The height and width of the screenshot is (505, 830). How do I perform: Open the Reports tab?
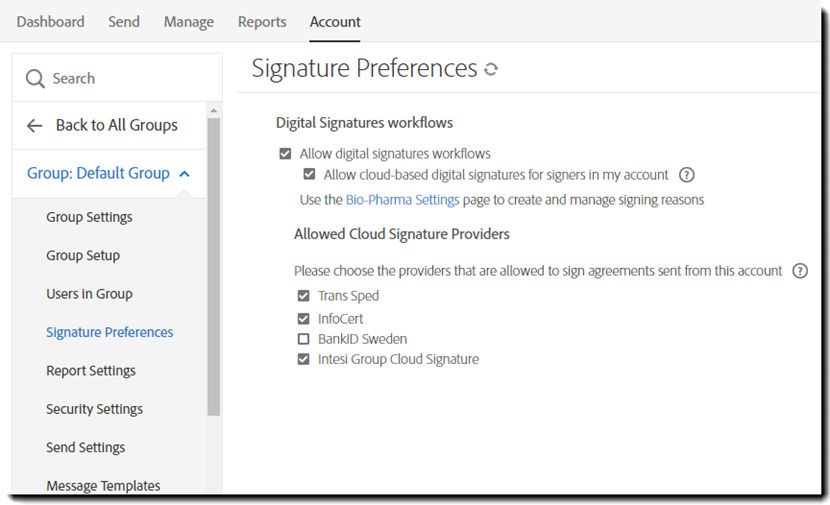(x=262, y=22)
